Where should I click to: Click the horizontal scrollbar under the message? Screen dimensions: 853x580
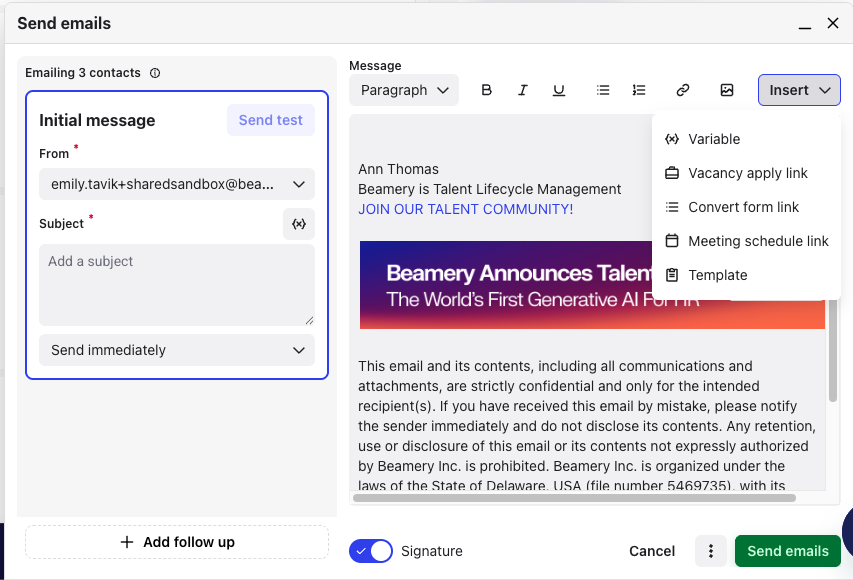pos(574,498)
